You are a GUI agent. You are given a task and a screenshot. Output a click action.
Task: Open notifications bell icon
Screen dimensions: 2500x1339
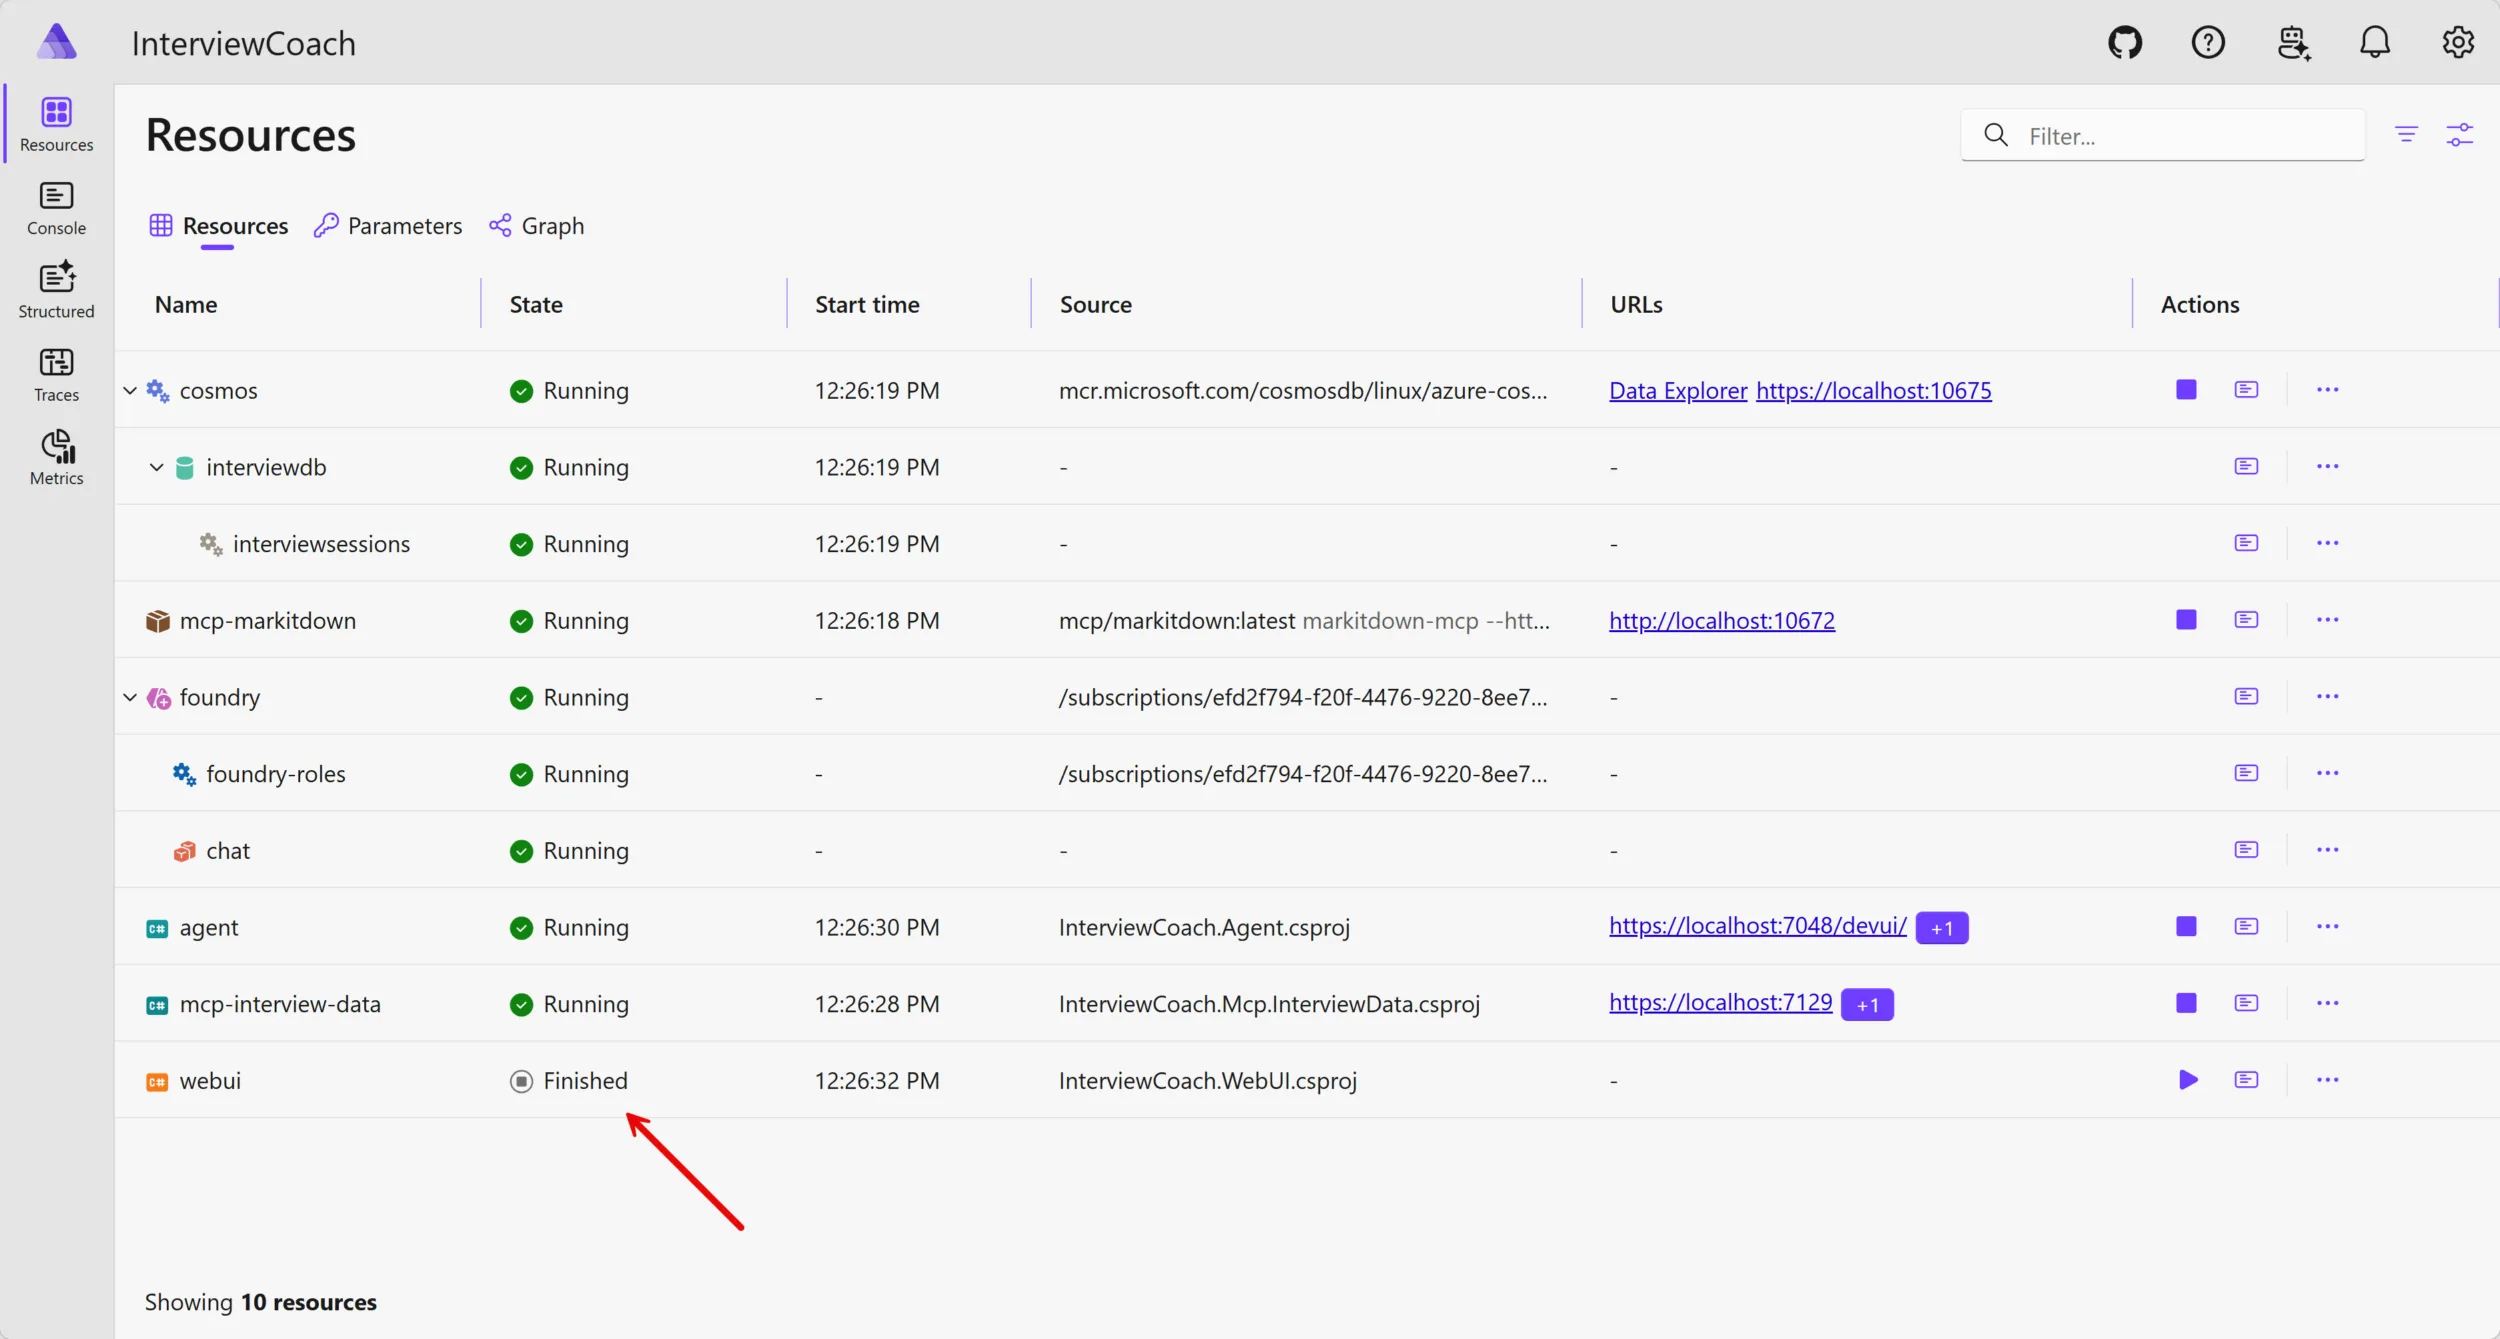[x=2375, y=43]
